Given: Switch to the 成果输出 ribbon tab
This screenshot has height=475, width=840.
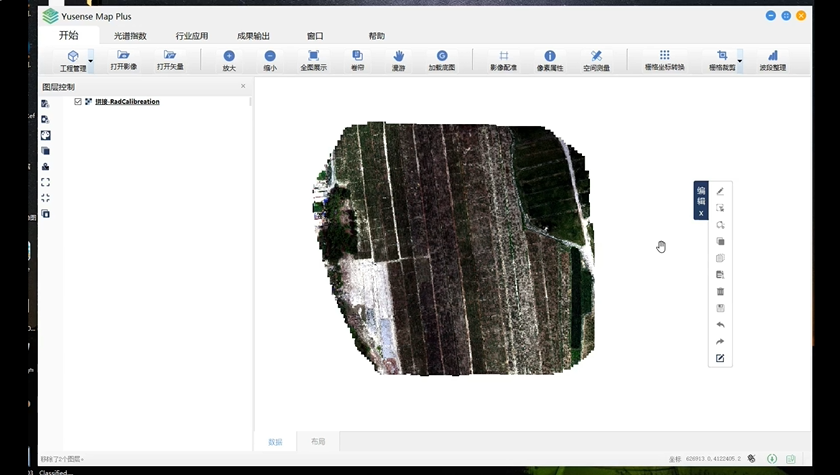Looking at the screenshot, I should tap(253, 36).
